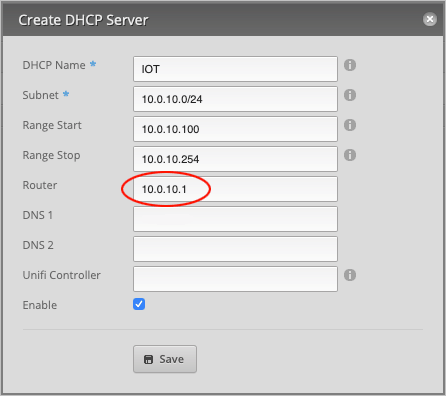Click the empty Unifi Controller input
Image resolution: width=446 pixels, height=396 pixels.
coord(235,279)
